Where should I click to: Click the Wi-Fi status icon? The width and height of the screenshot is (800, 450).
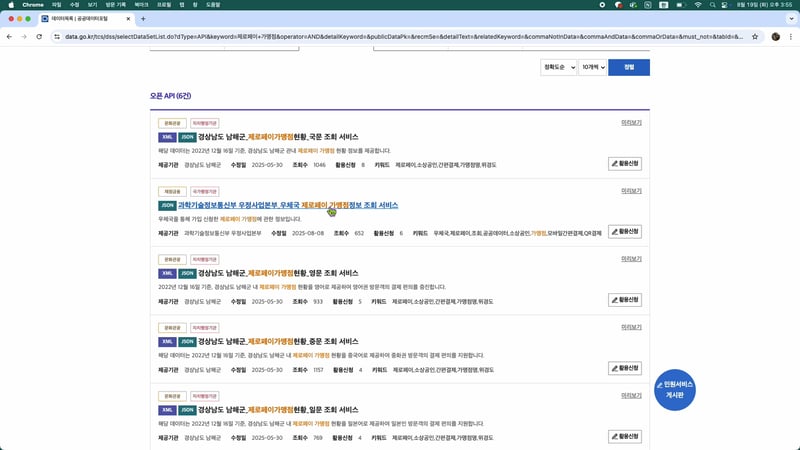[x=697, y=5]
